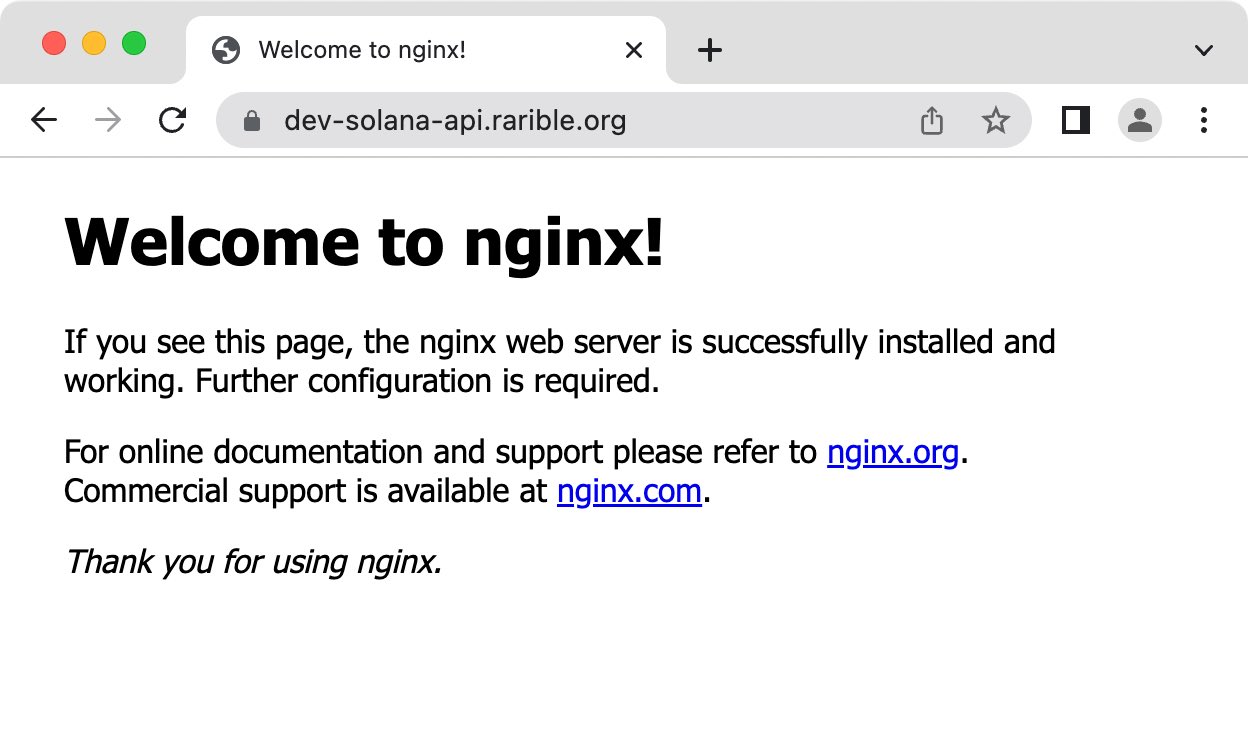
Task: Close the Welcome to nginx! tab
Action: [633, 50]
